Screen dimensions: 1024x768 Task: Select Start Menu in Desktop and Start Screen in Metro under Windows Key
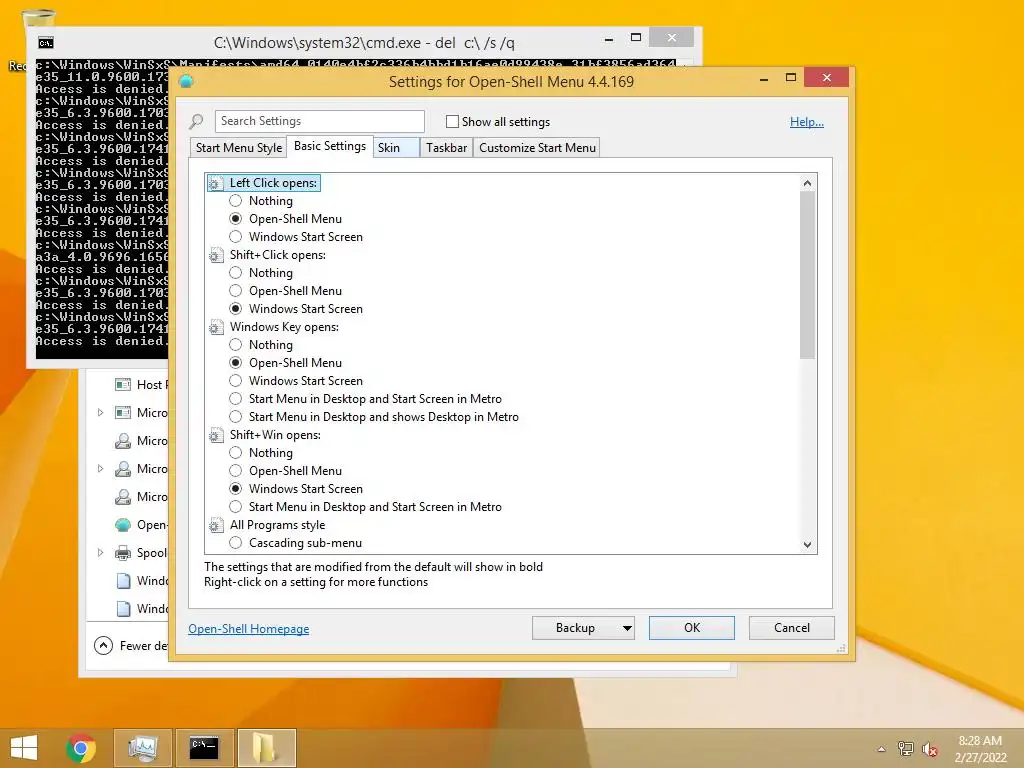pos(236,399)
